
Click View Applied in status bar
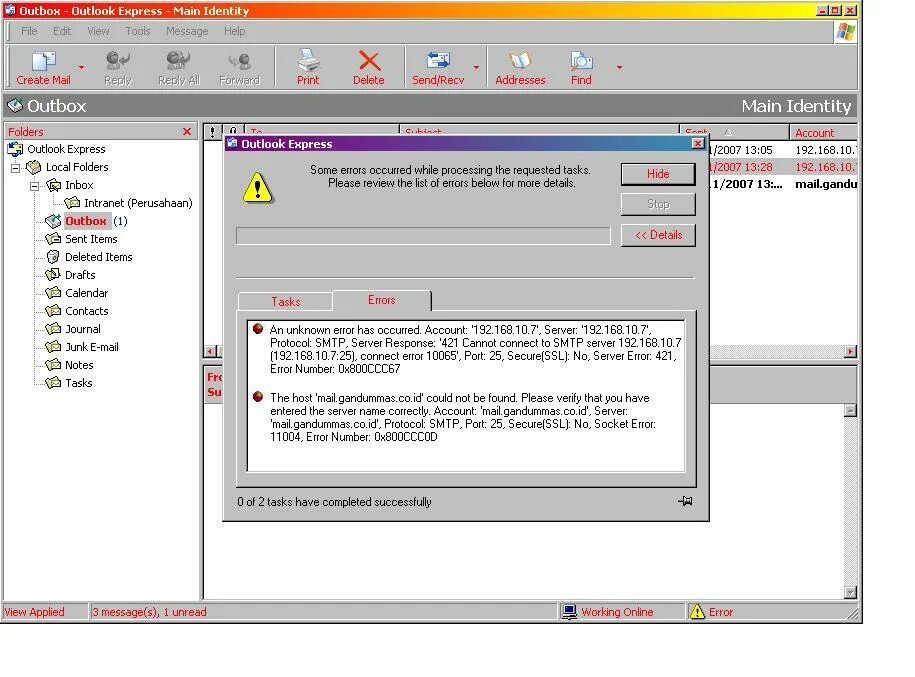tap(34, 612)
